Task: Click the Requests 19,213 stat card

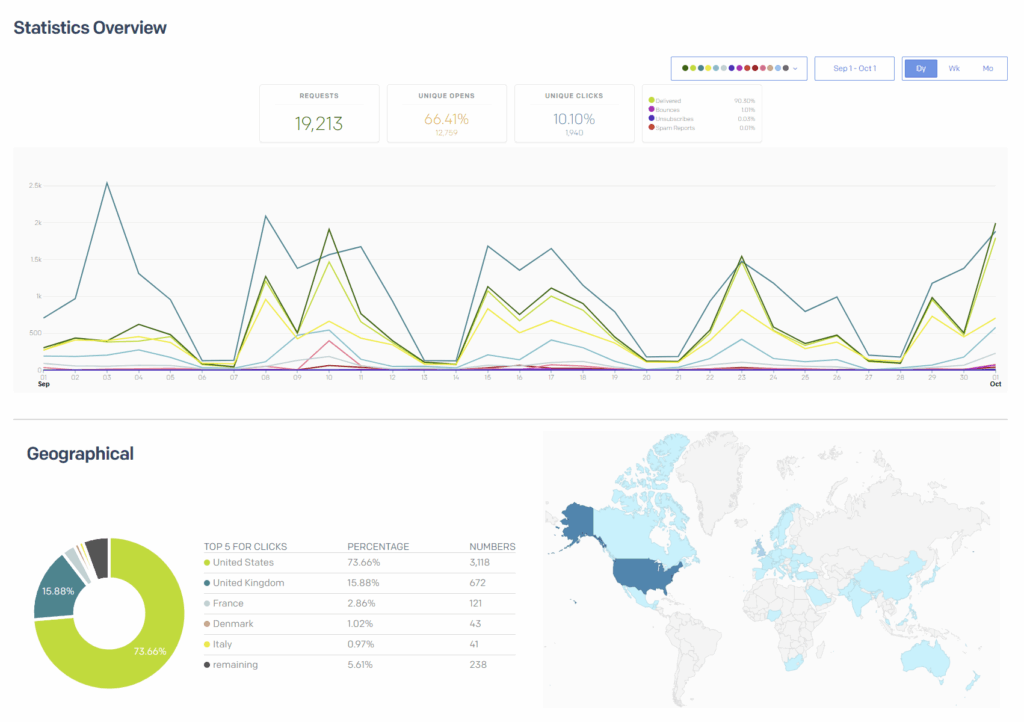Action: (x=319, y=113)
